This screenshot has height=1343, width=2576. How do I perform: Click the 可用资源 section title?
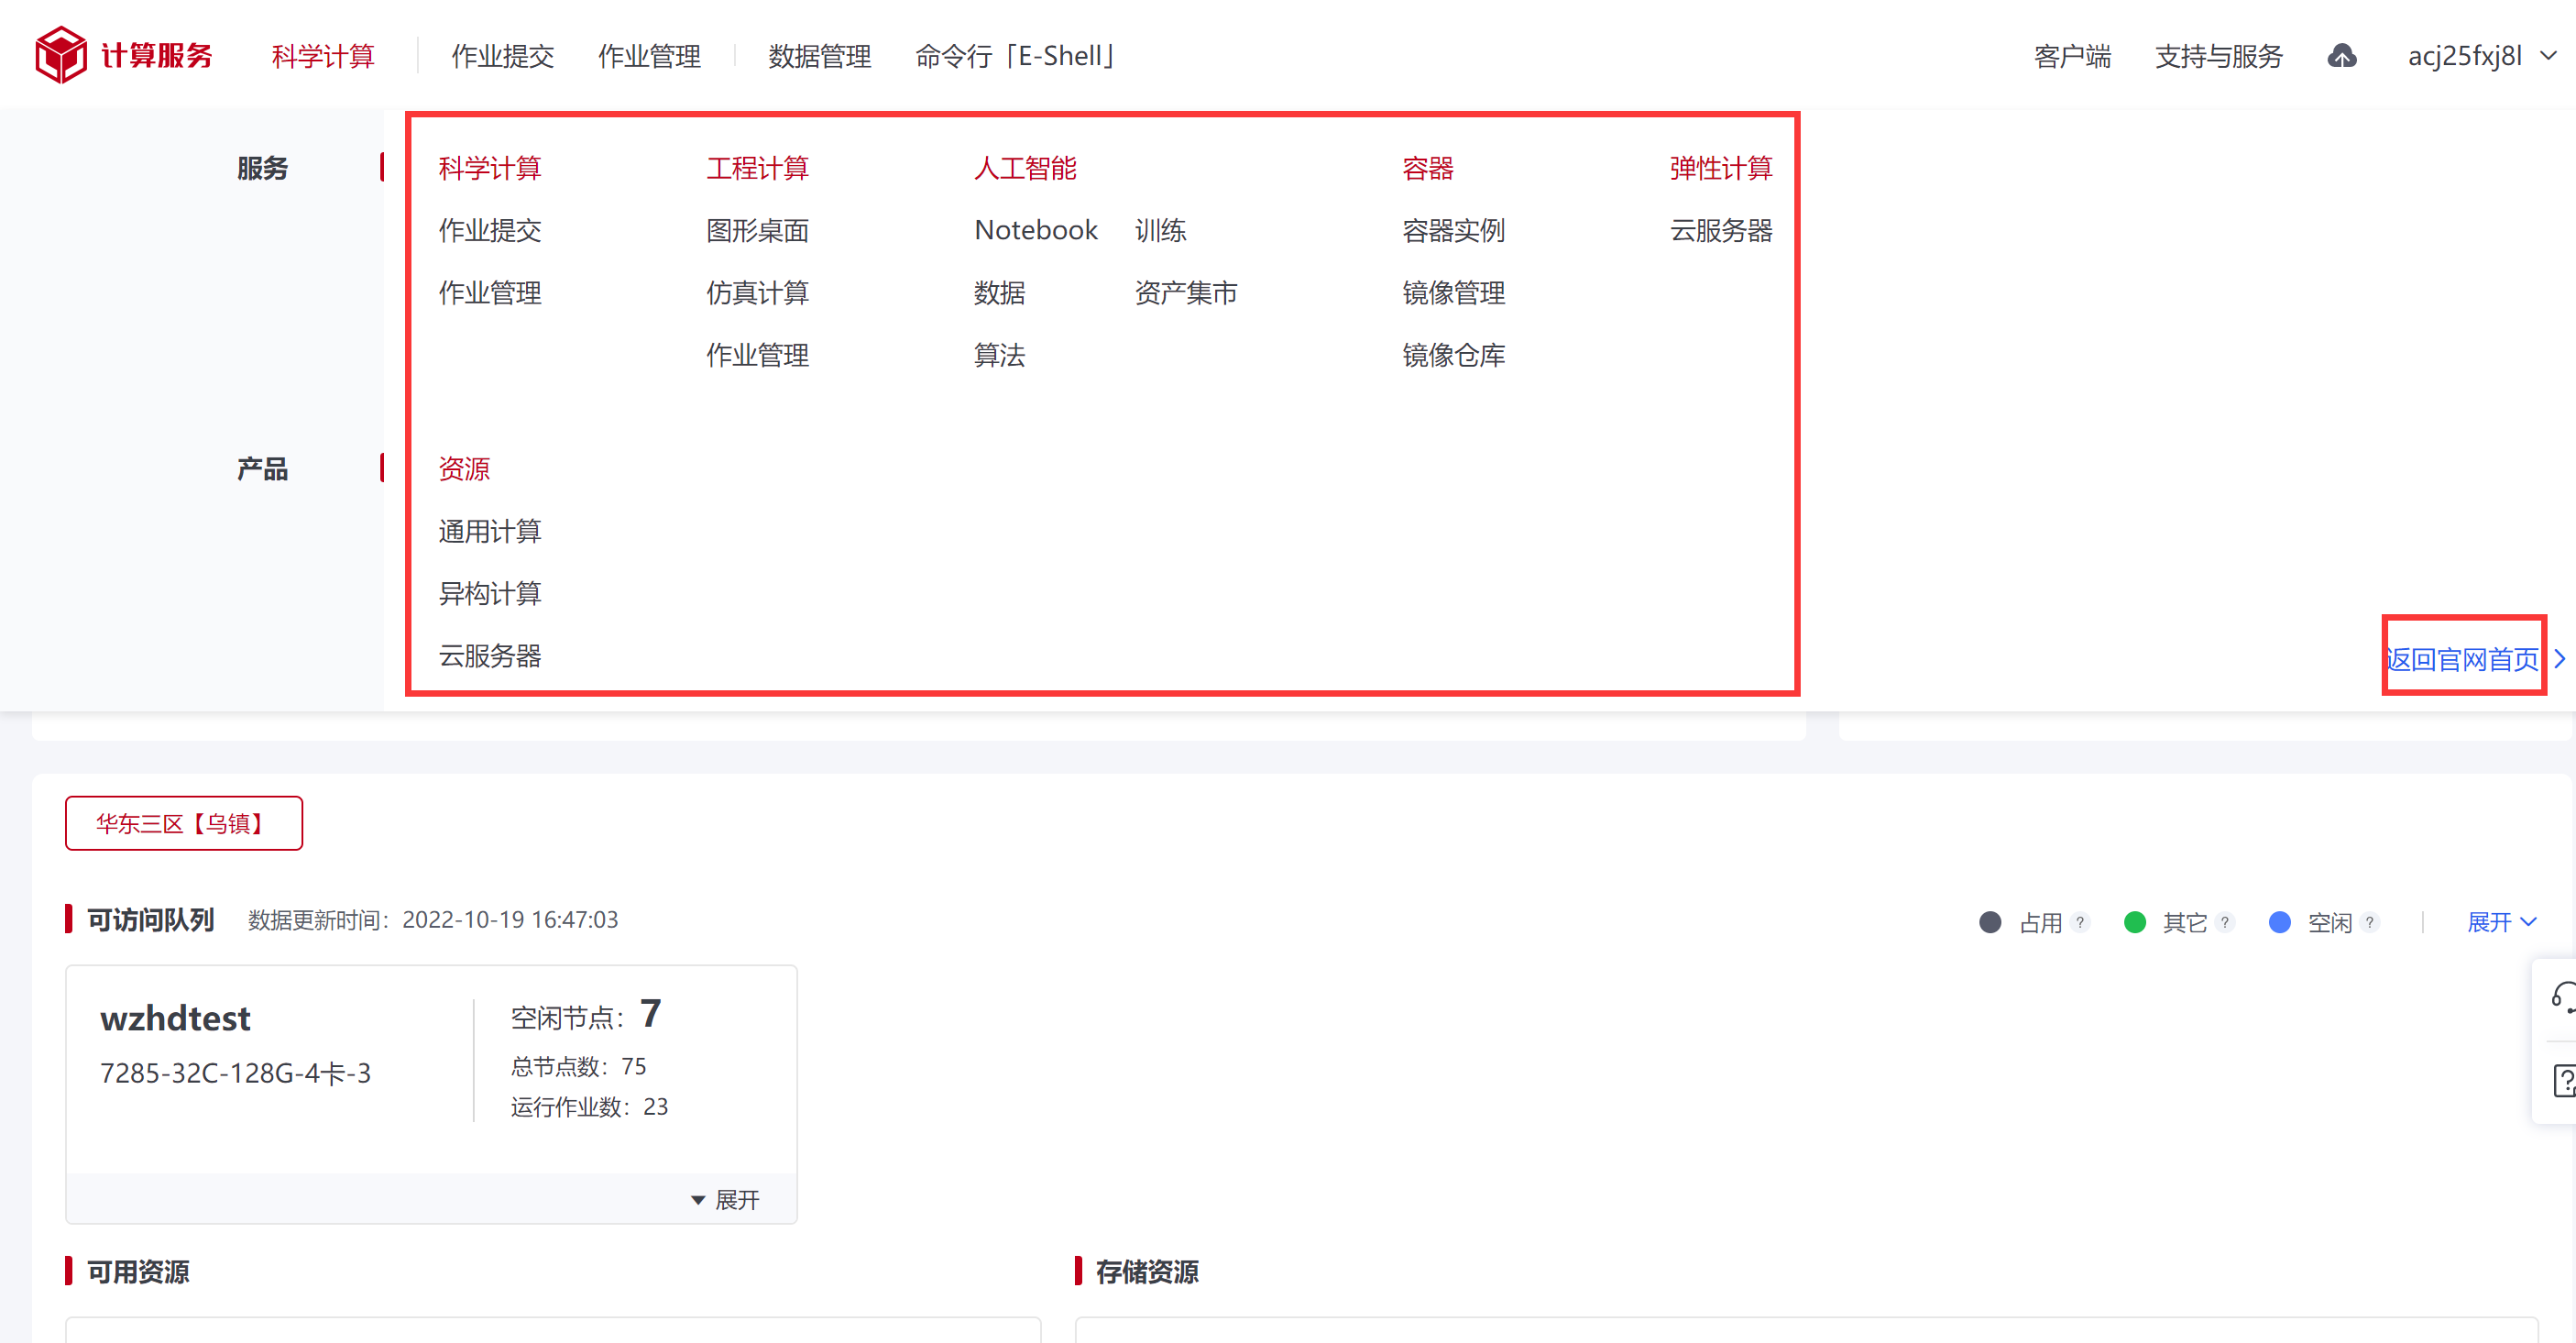tap(138, 1271)
